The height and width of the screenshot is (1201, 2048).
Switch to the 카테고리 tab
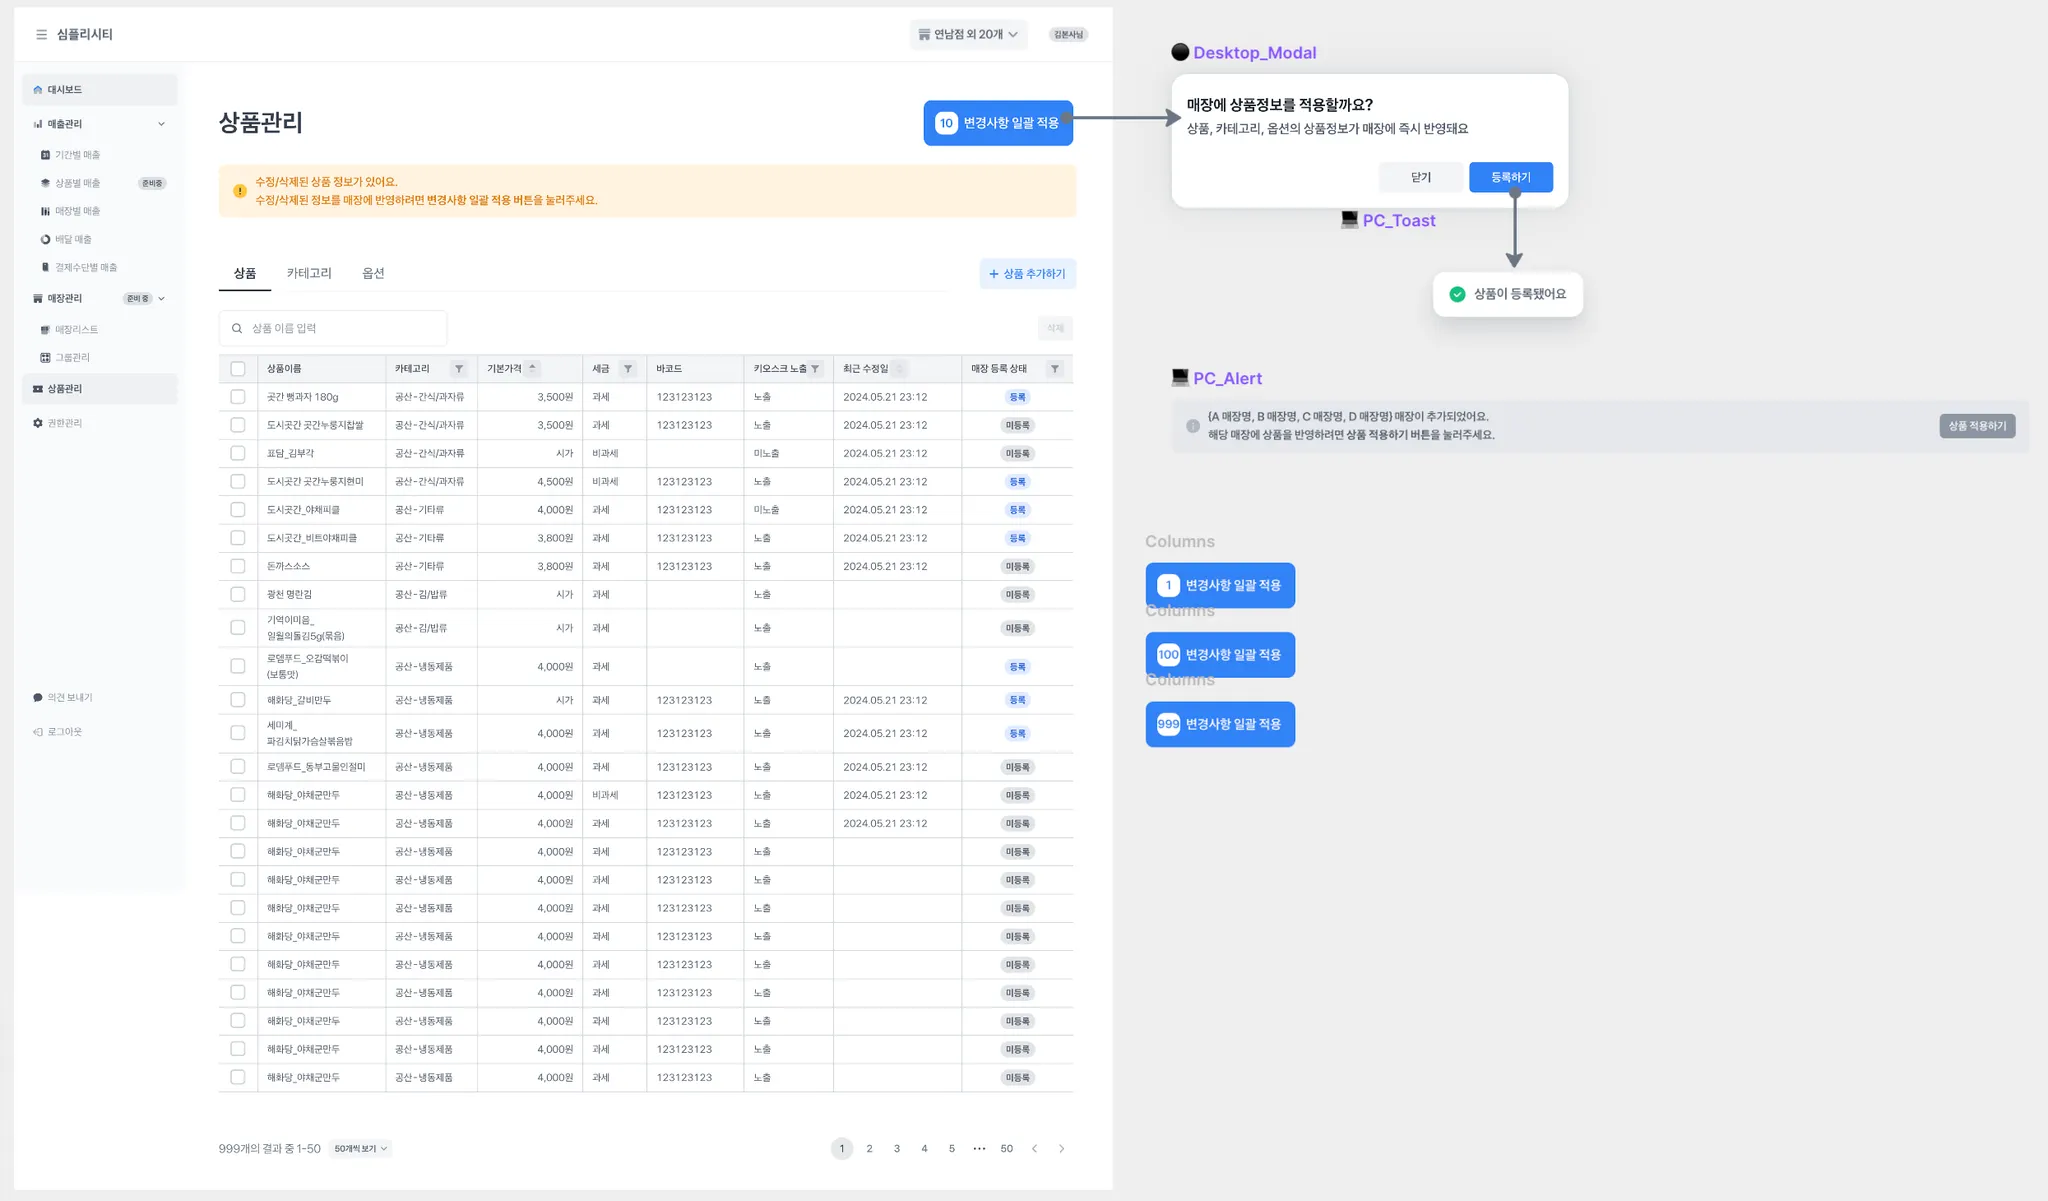(309, 273)
